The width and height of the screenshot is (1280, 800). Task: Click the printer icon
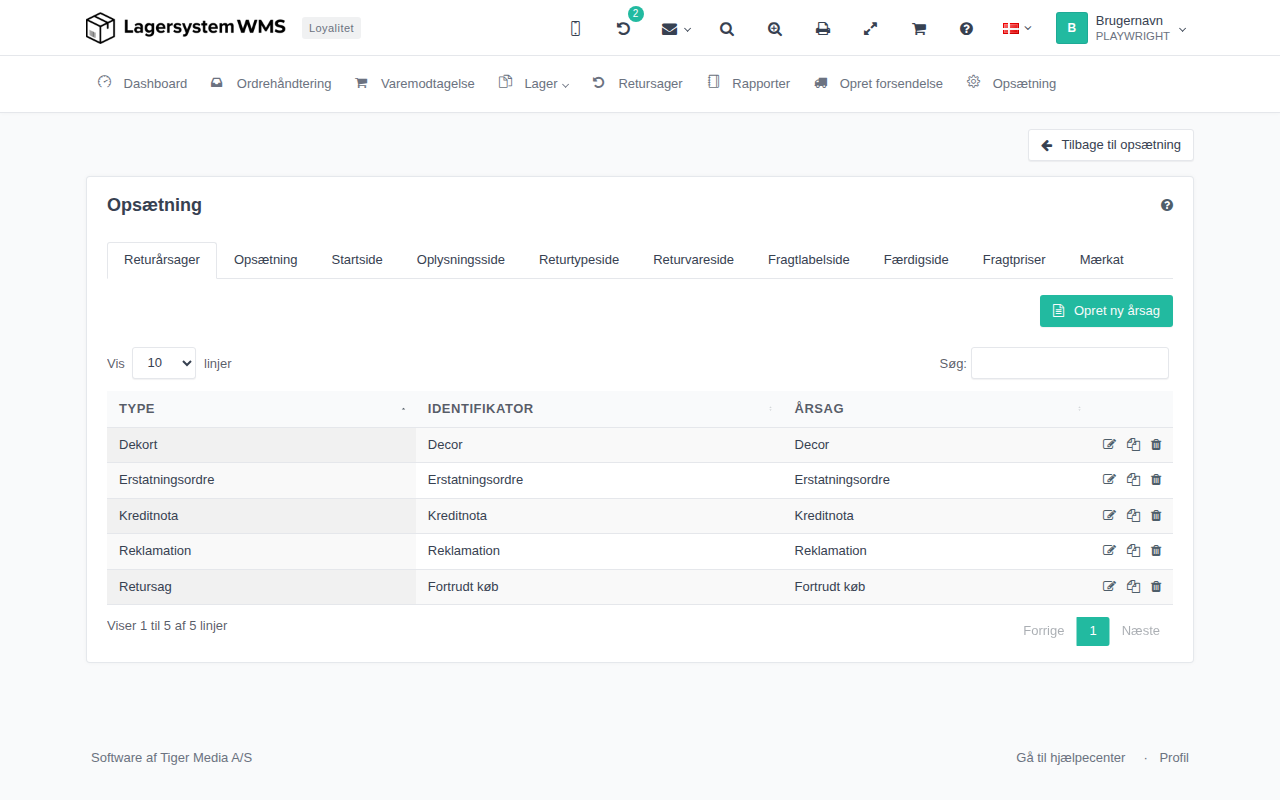tap(823, 29)
